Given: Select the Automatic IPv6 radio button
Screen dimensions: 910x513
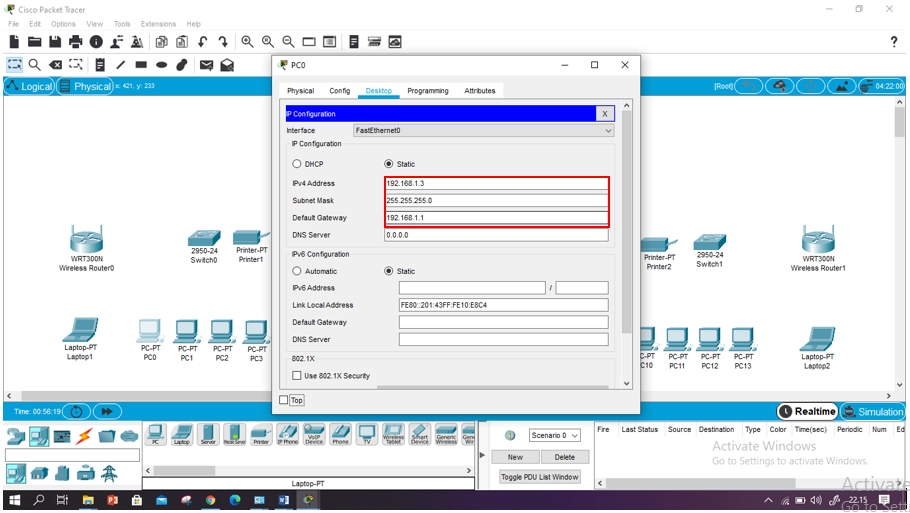Looking at the screenshot, I should tap(297, 271).
